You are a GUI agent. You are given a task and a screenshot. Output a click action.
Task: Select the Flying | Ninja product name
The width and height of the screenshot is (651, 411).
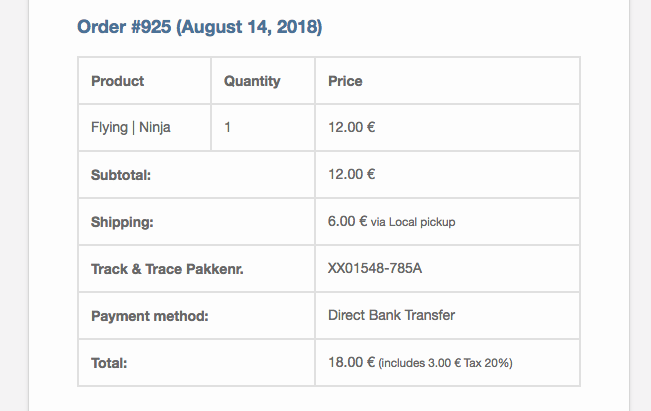(x=130, y=128)
